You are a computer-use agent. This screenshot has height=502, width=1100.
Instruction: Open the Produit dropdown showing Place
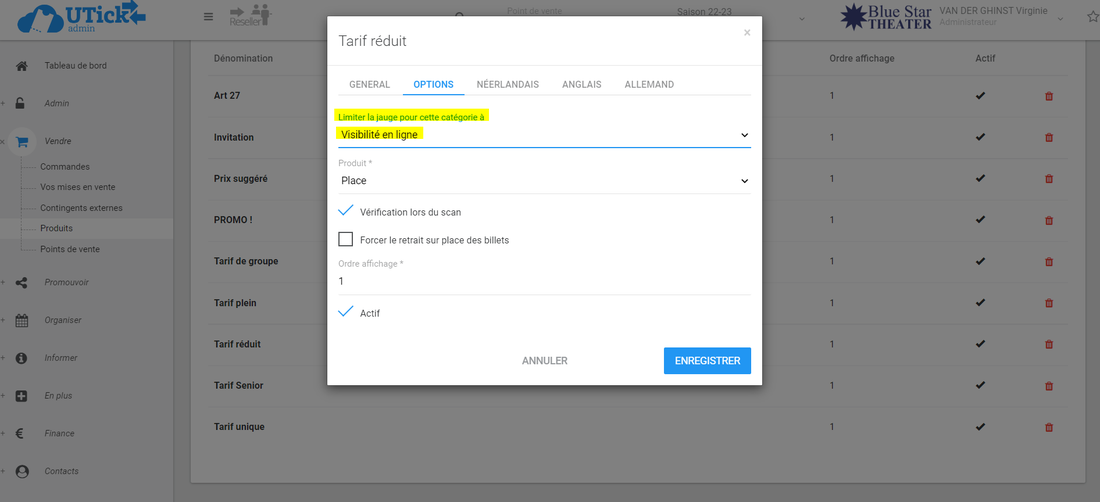pos(544,181)
